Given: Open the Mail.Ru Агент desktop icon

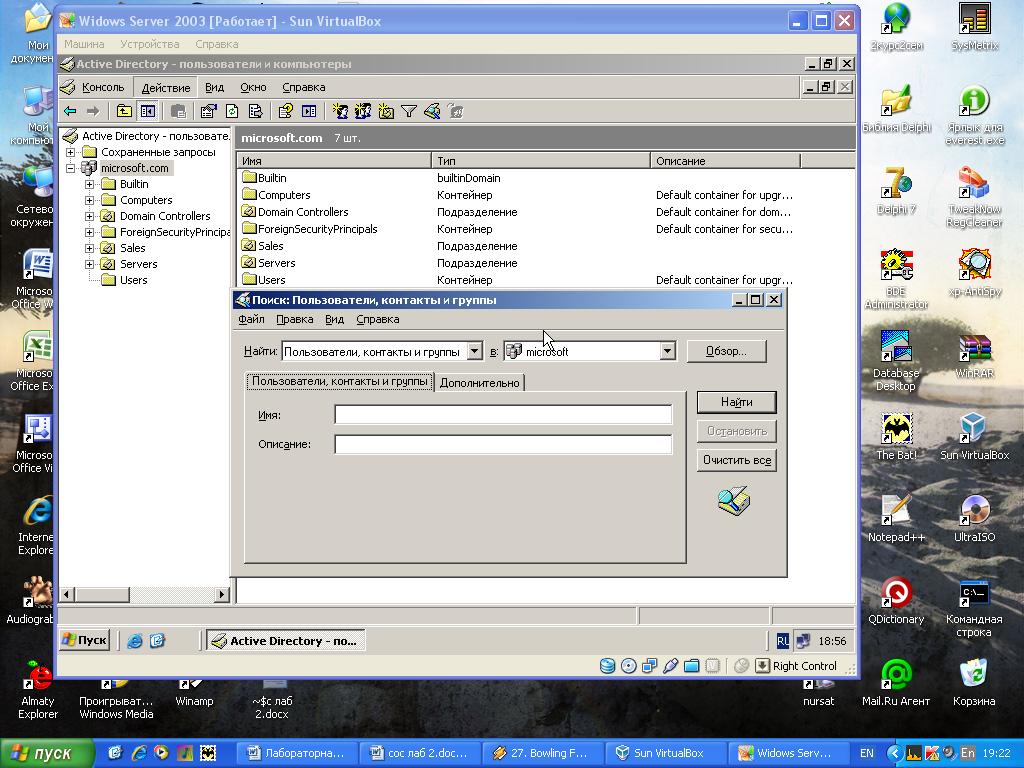Looking at the screenshot, I should [x=896, y=682].
